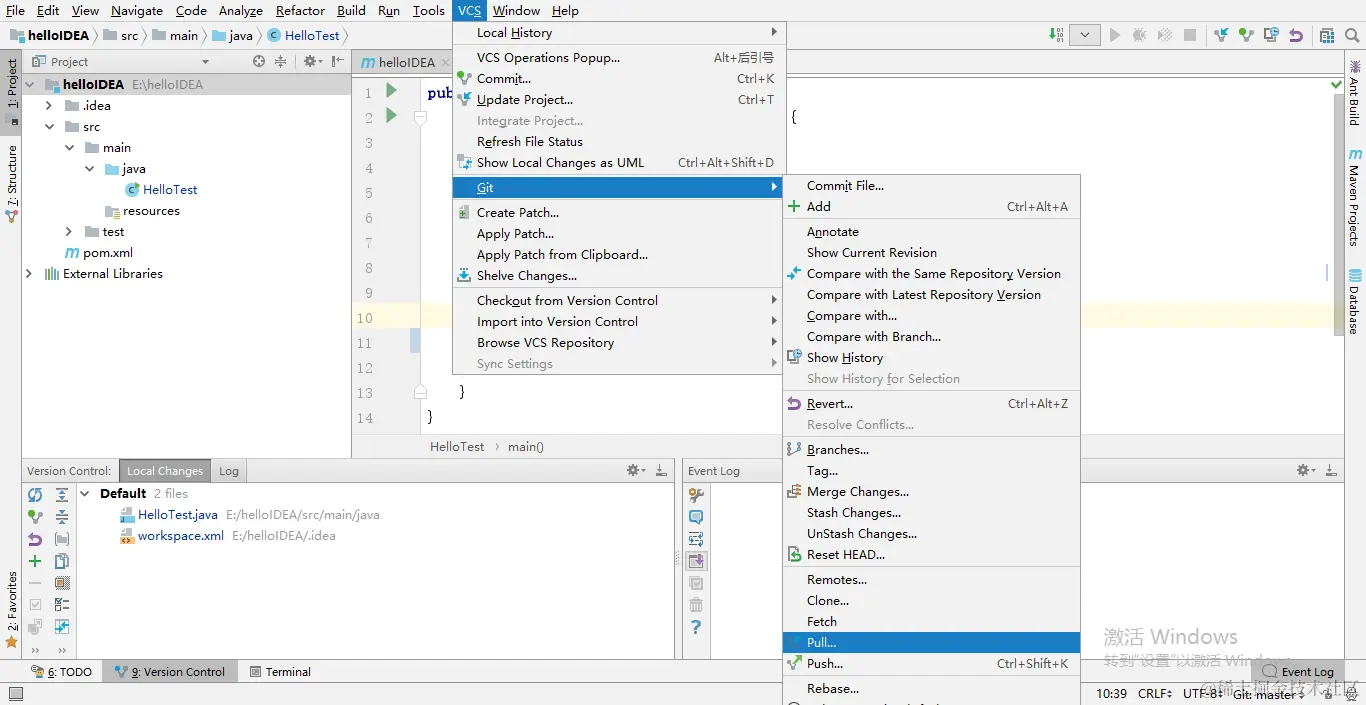
Task: Open the run configuration dropdown
Action: coord(1085,35)
